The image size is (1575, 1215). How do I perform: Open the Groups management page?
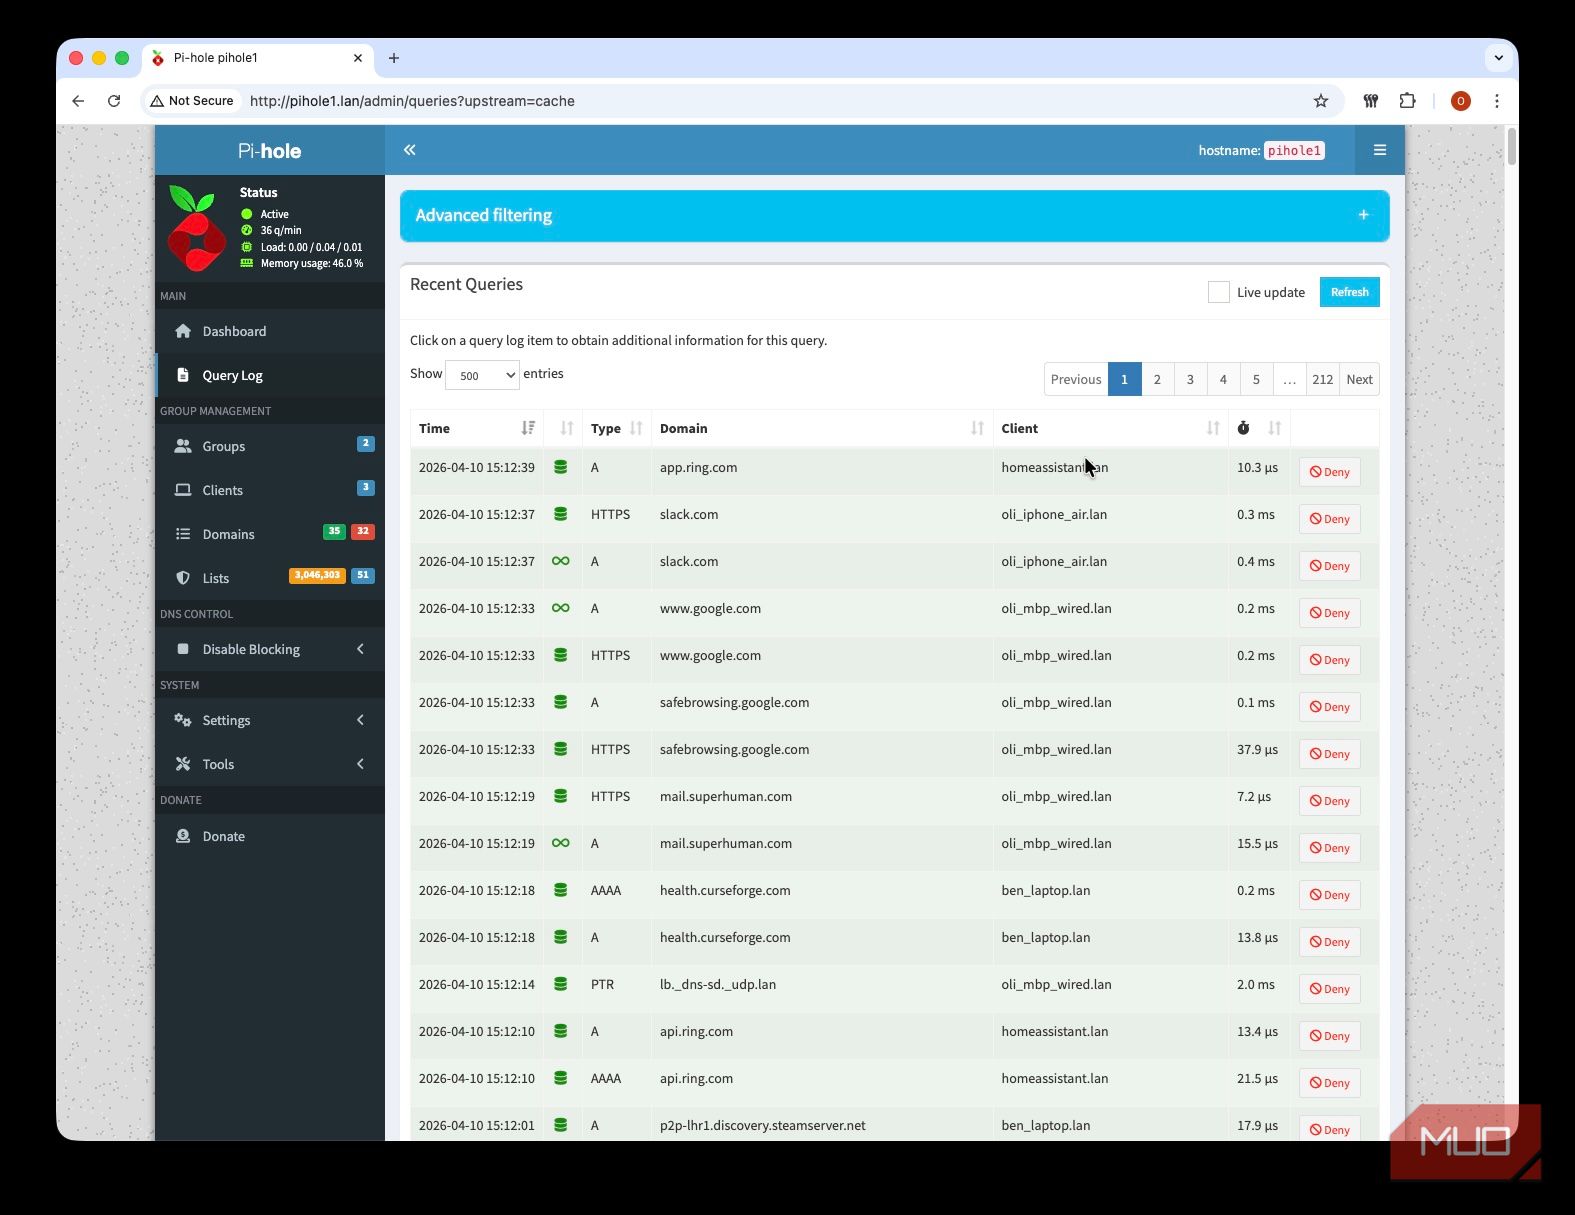tap(269, 446)
